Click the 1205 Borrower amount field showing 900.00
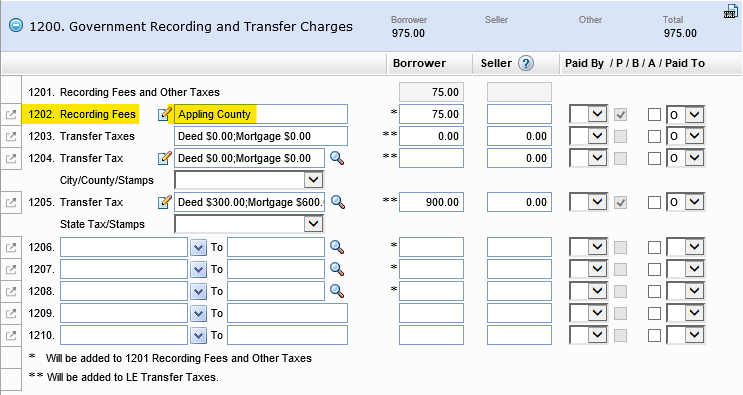The width and height of the screenshot is (743, 395). pos(431,202)
